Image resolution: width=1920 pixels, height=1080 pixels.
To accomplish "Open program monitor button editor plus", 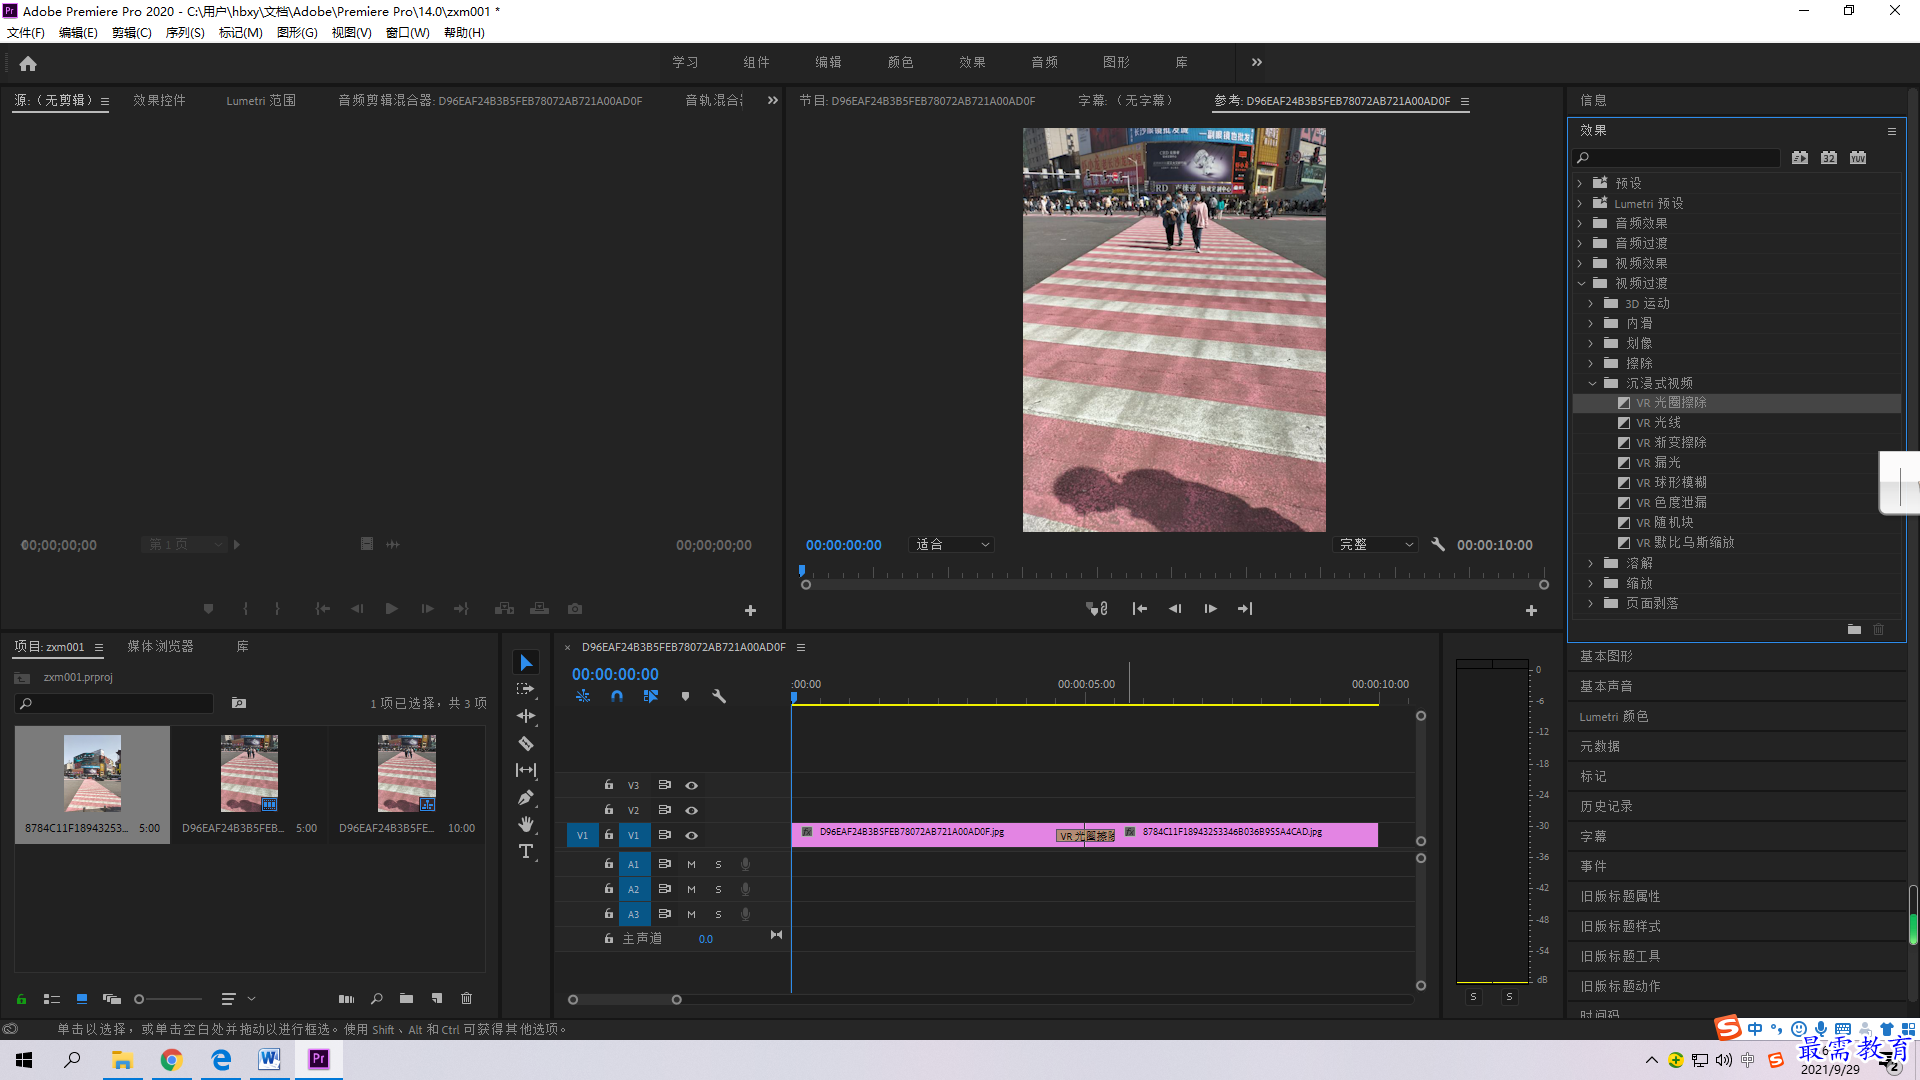I will pos(1531,610).
